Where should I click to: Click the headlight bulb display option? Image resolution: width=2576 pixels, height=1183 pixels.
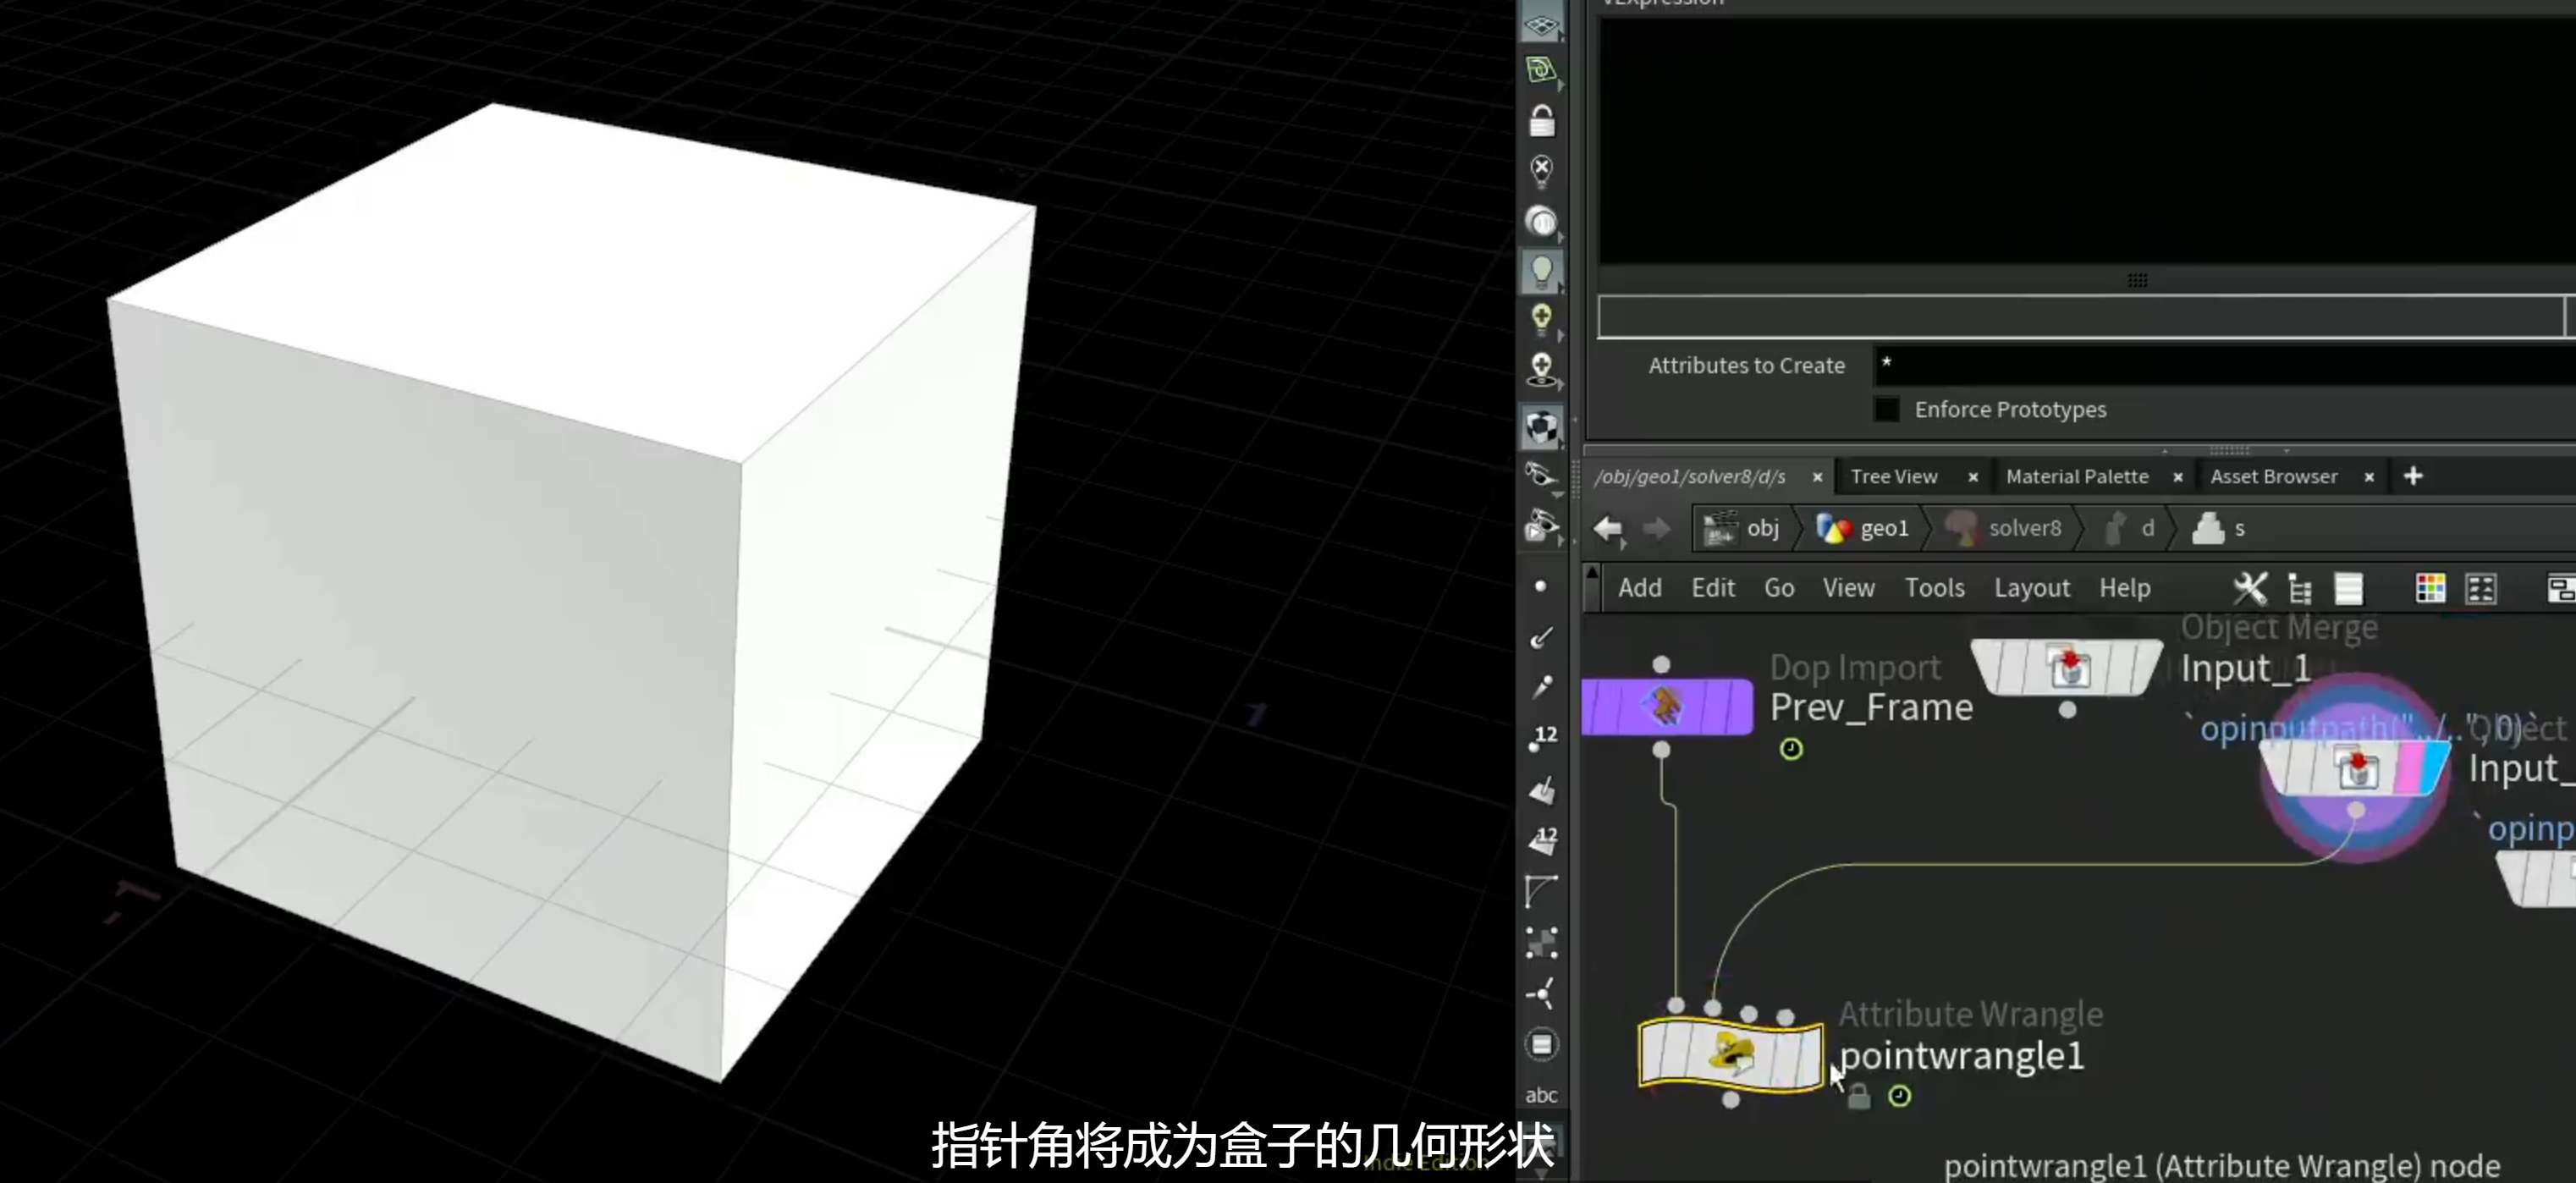coord(1541,270)
